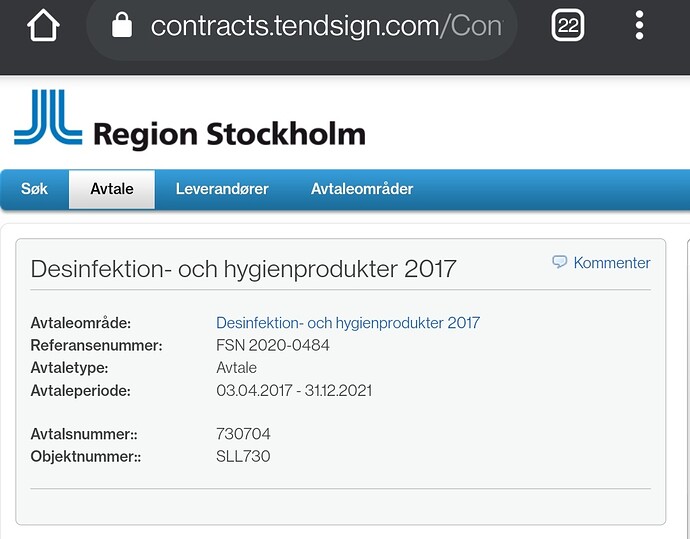Click the Region Stockholm logo emblem
690x539 pixels.
click(48, 117)
